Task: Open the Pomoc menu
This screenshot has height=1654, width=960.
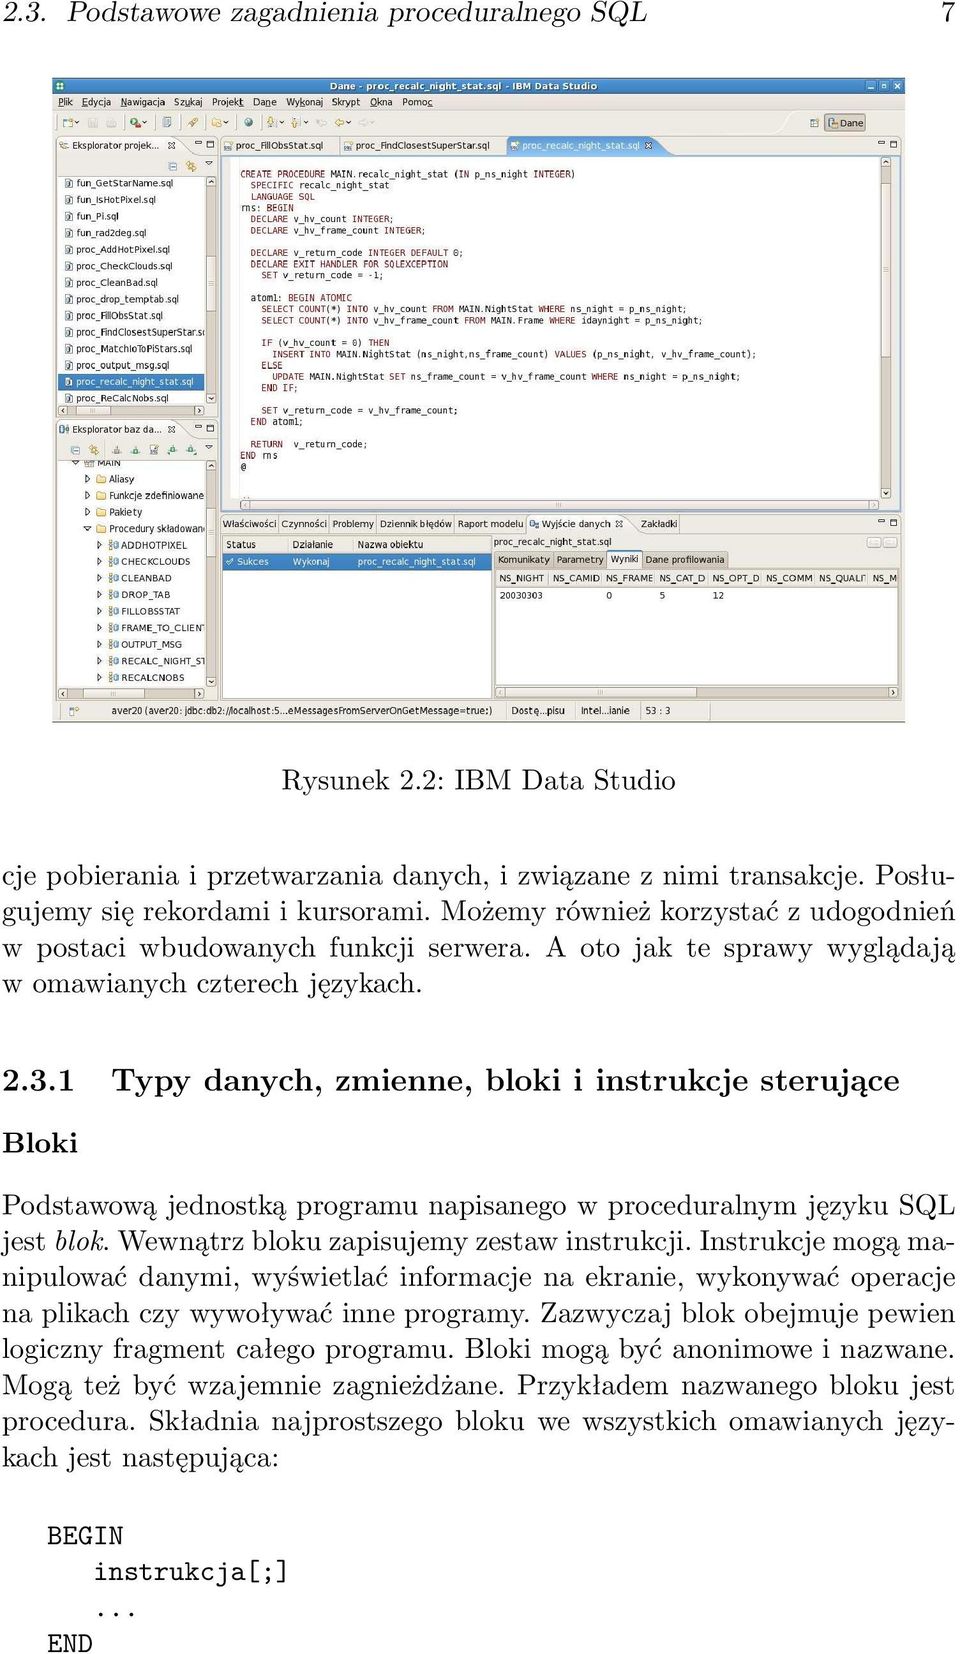Action: [x=418, y=102]
